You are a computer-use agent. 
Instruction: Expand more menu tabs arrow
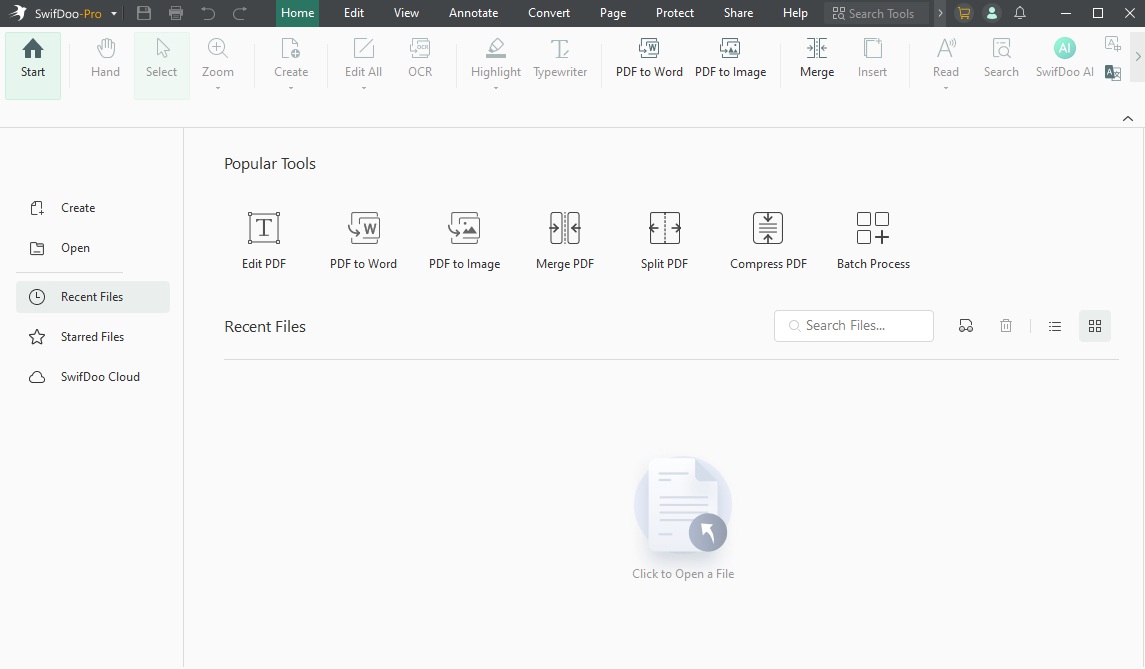[940, 13]
